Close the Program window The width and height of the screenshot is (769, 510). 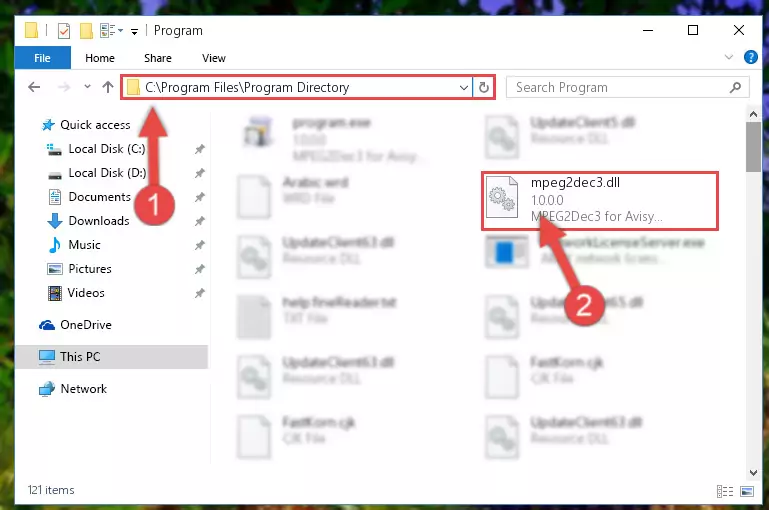point(739,30)
